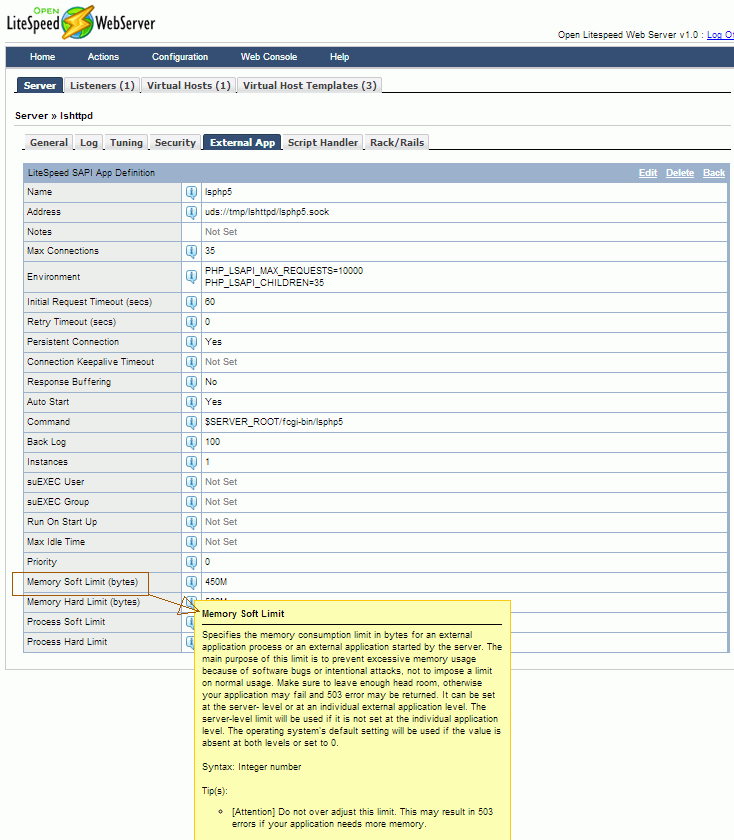Viewport: 734px width, 840px height.
Task: Click the $SERVER_ROOT/fcgi-bin/lsphp5 command value
Action: [x=274, y=422]
